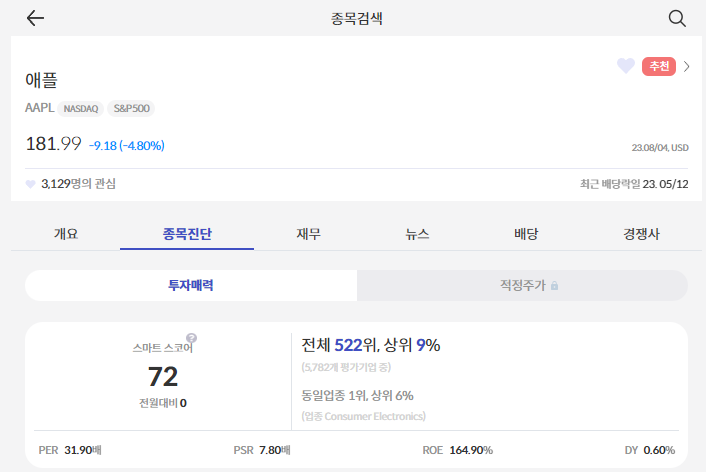The image size is (706, 472).
Task: Click the 애플 company name
Action: point(41,80)
